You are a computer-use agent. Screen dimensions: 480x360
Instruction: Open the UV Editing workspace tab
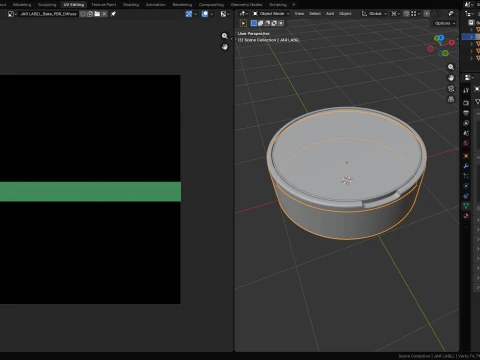[x=74, y=5]
